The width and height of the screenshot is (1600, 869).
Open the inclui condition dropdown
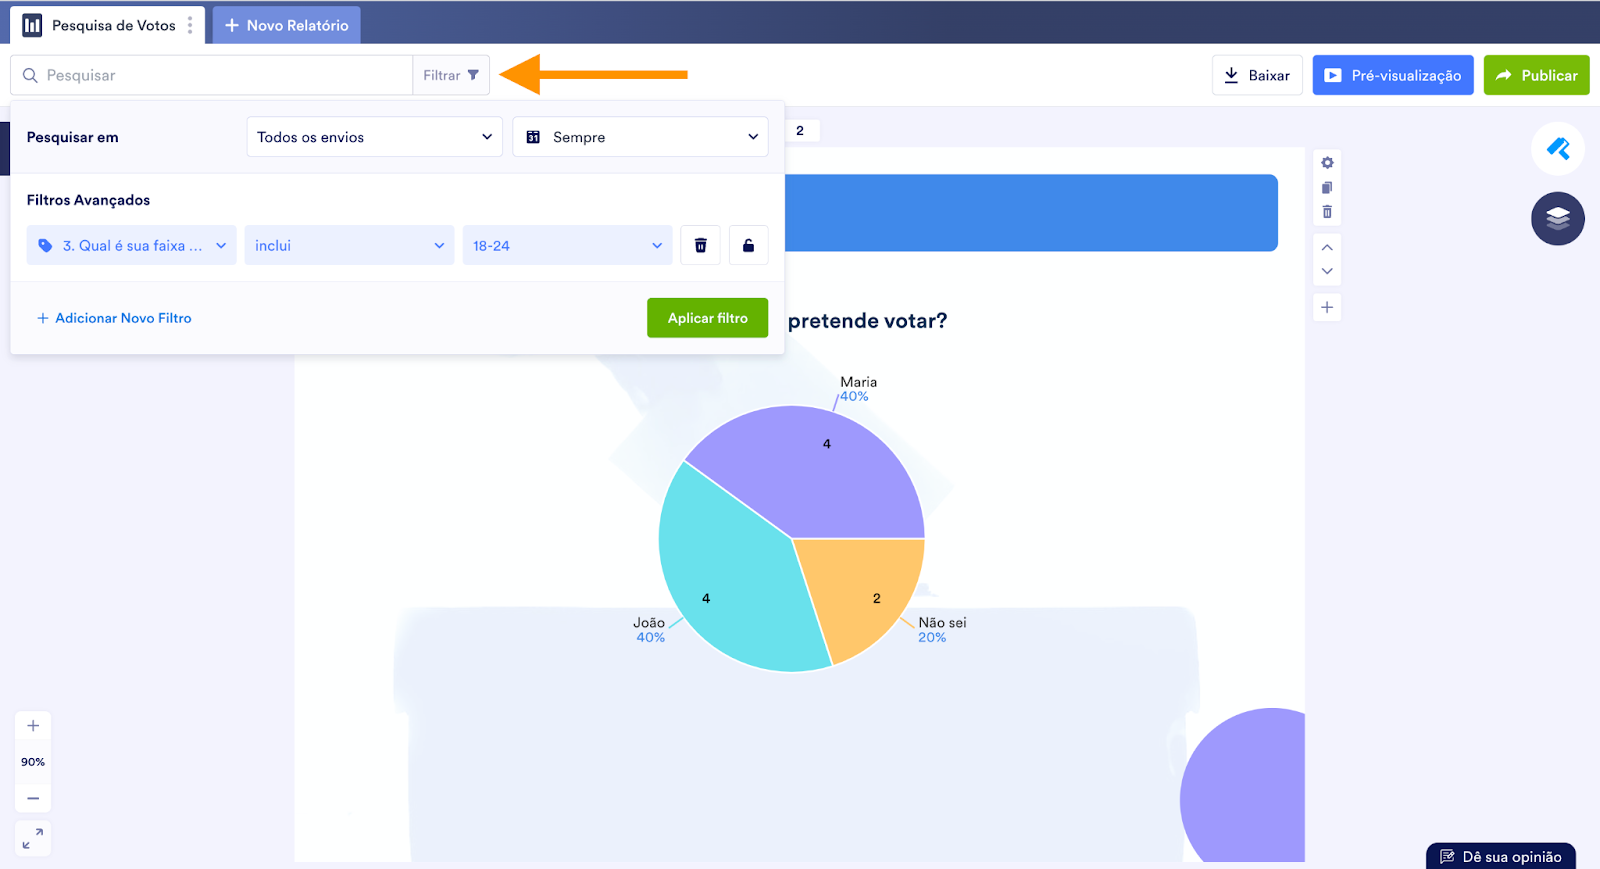[x=349, y=245]
